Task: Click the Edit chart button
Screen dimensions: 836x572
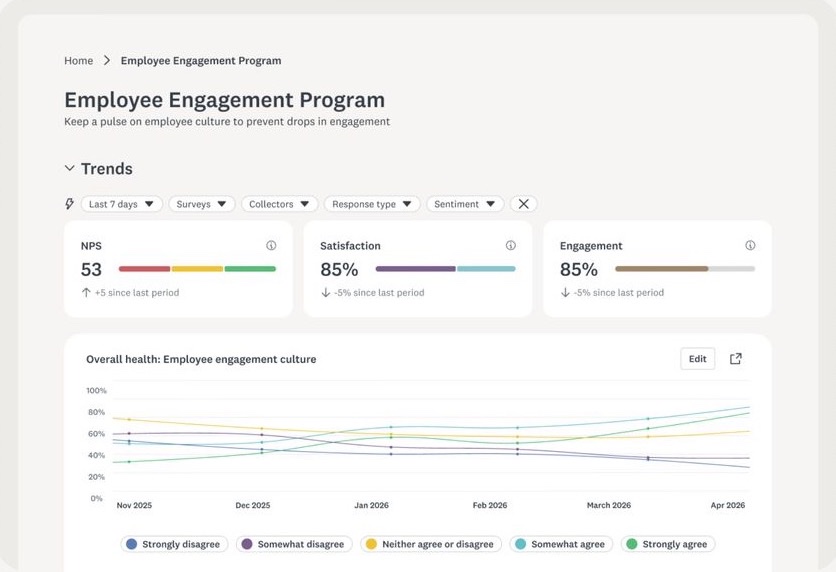Action: pos(697,359)
